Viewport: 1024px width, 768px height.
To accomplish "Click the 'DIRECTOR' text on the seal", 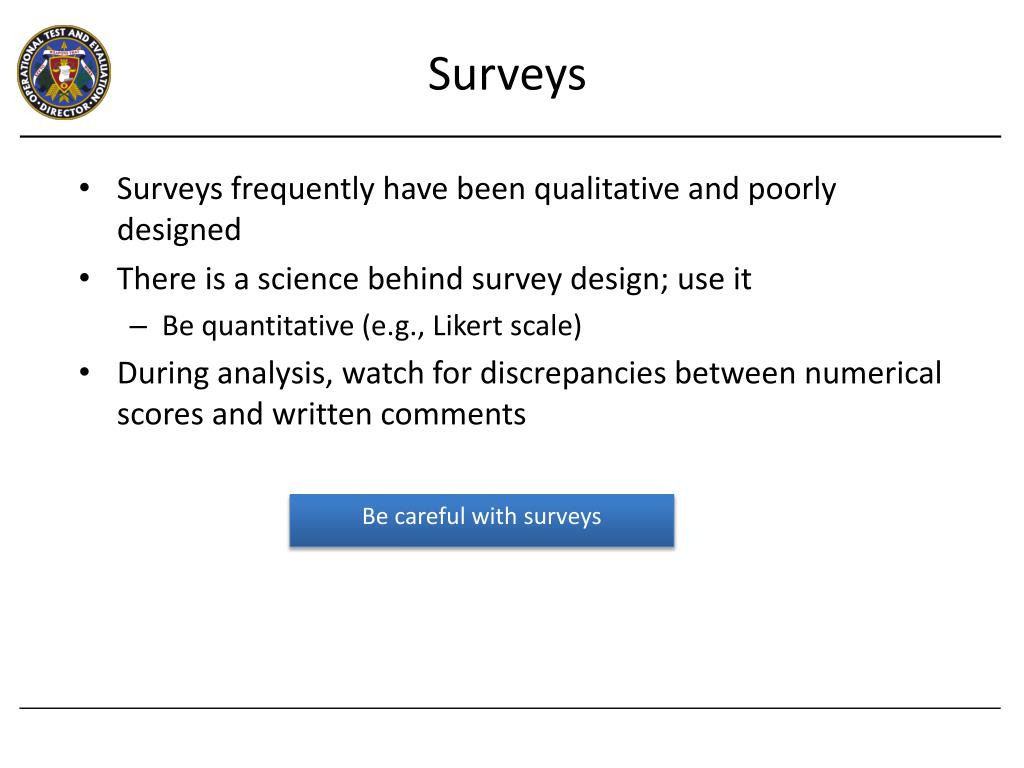I will tap(65, 111).
